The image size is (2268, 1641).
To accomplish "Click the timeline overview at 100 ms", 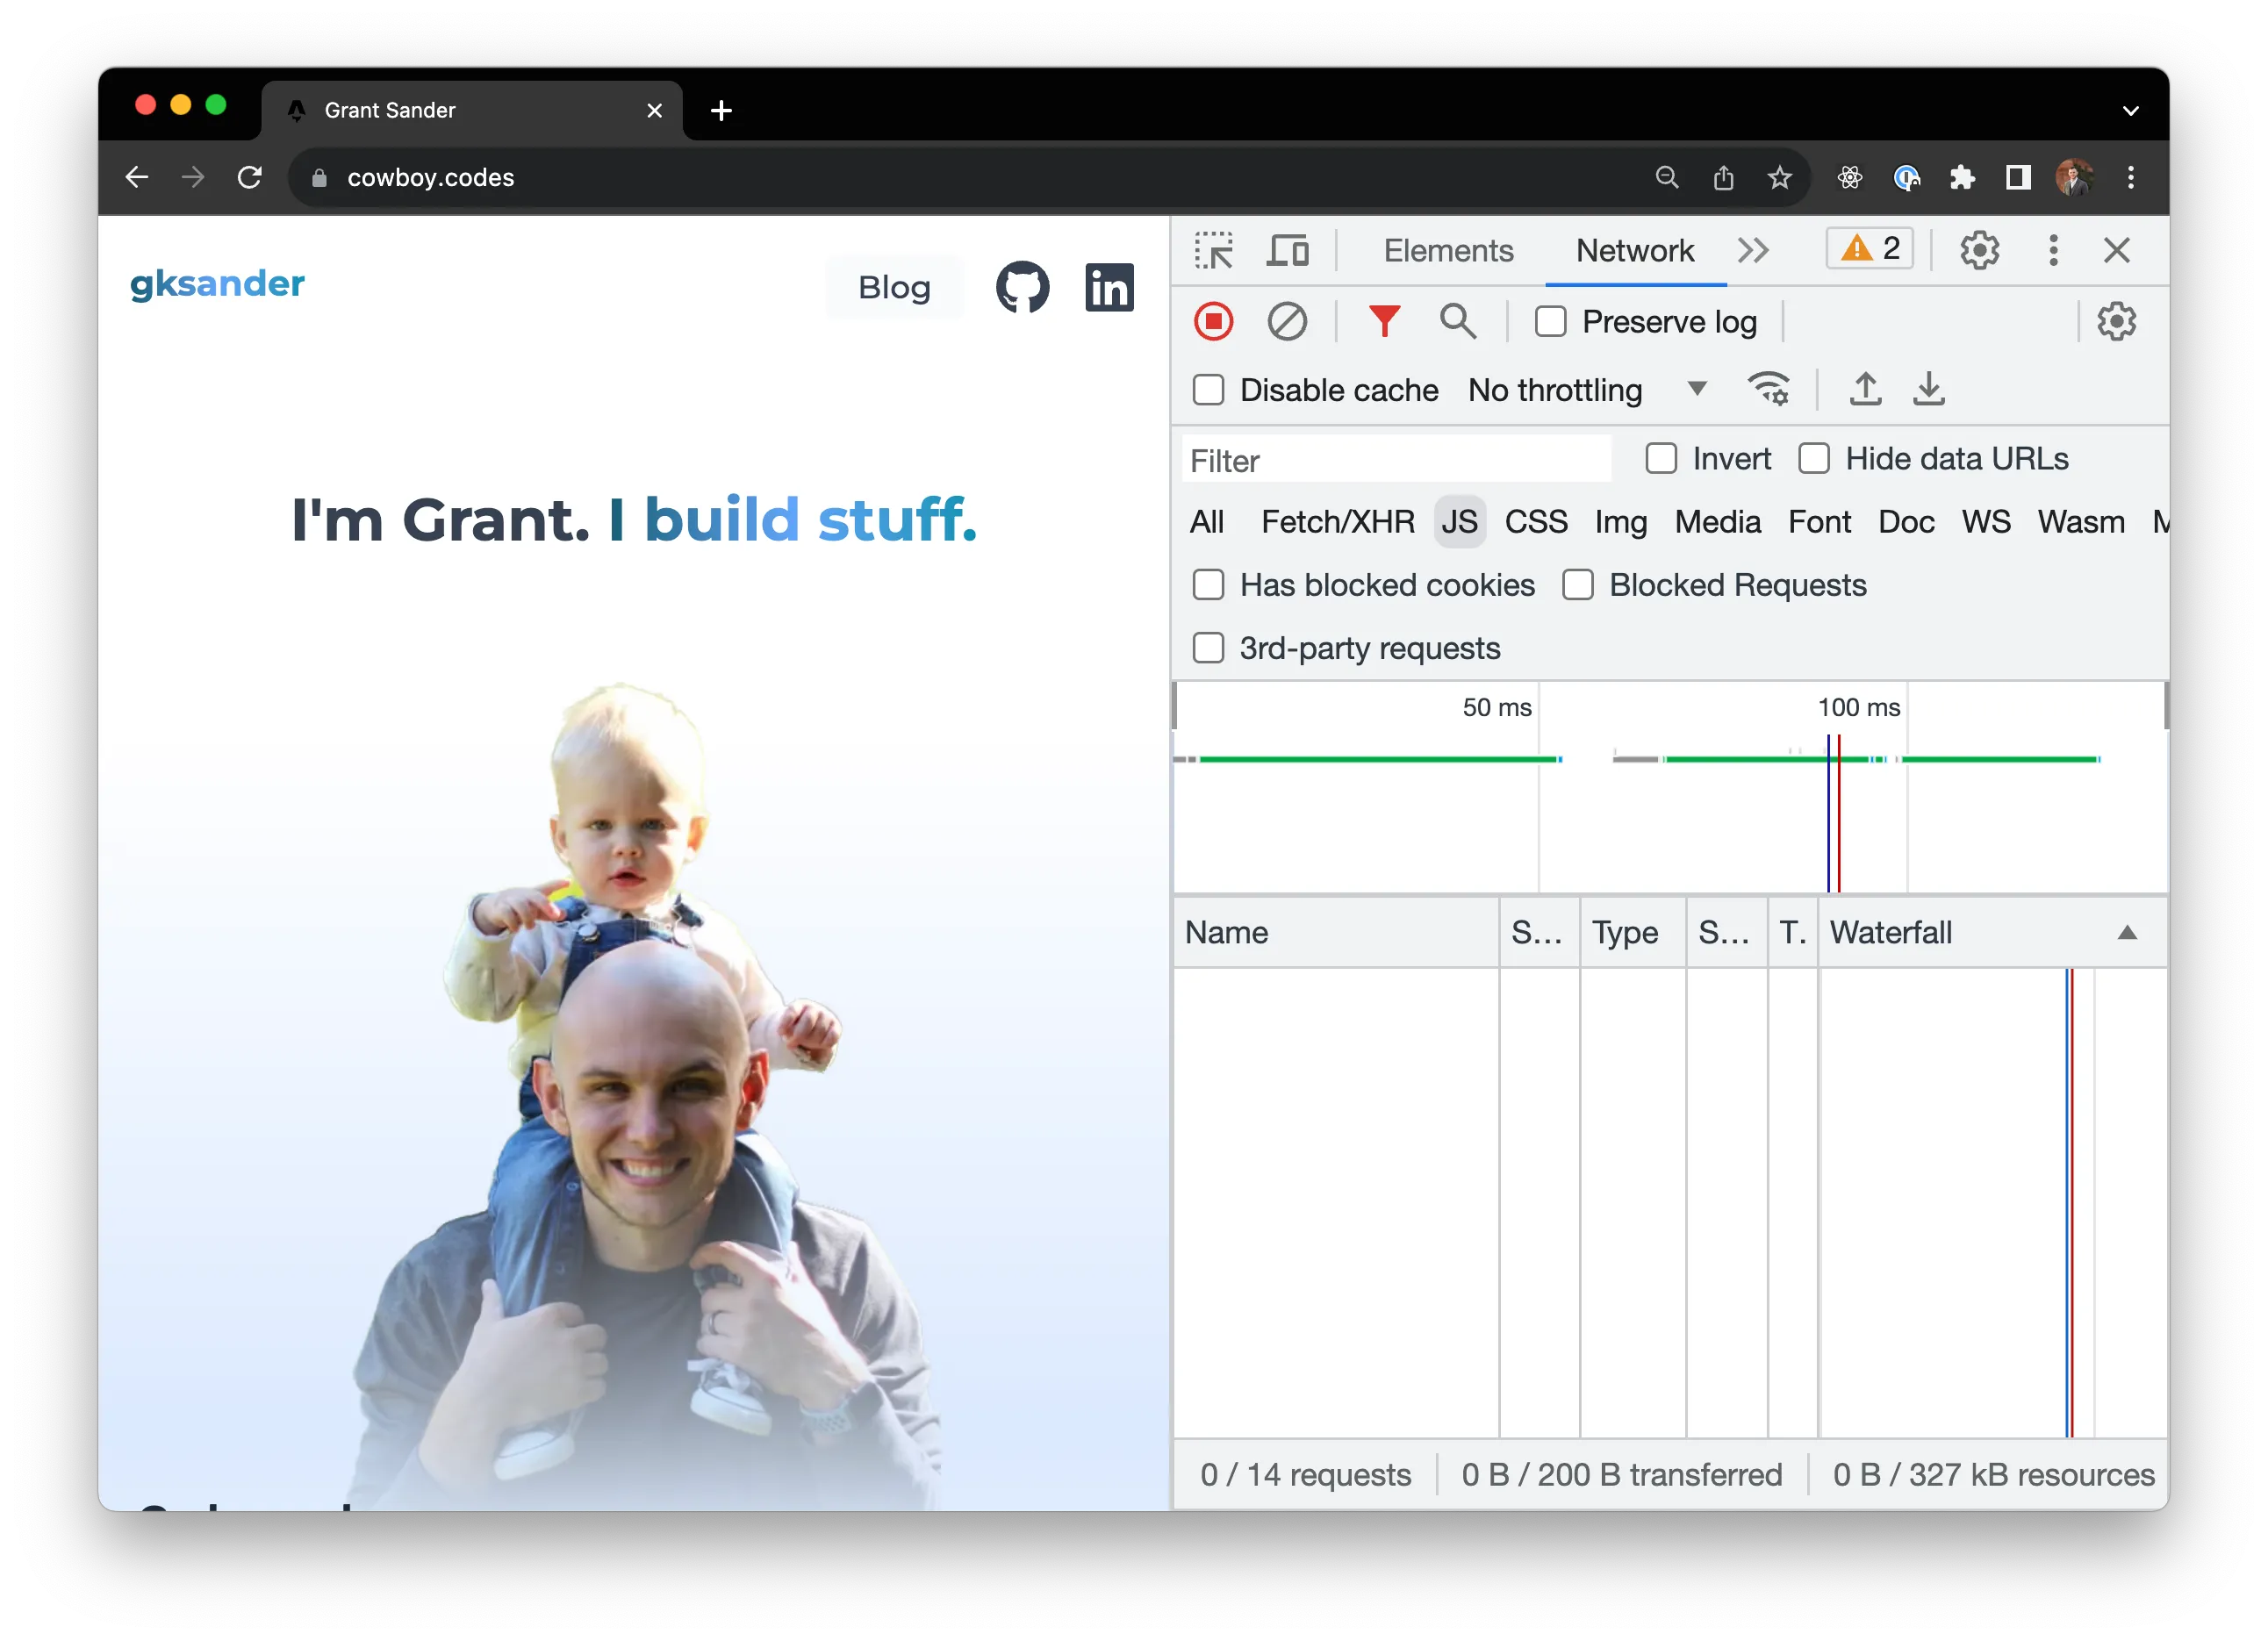I will click(x=1858, y=707).
